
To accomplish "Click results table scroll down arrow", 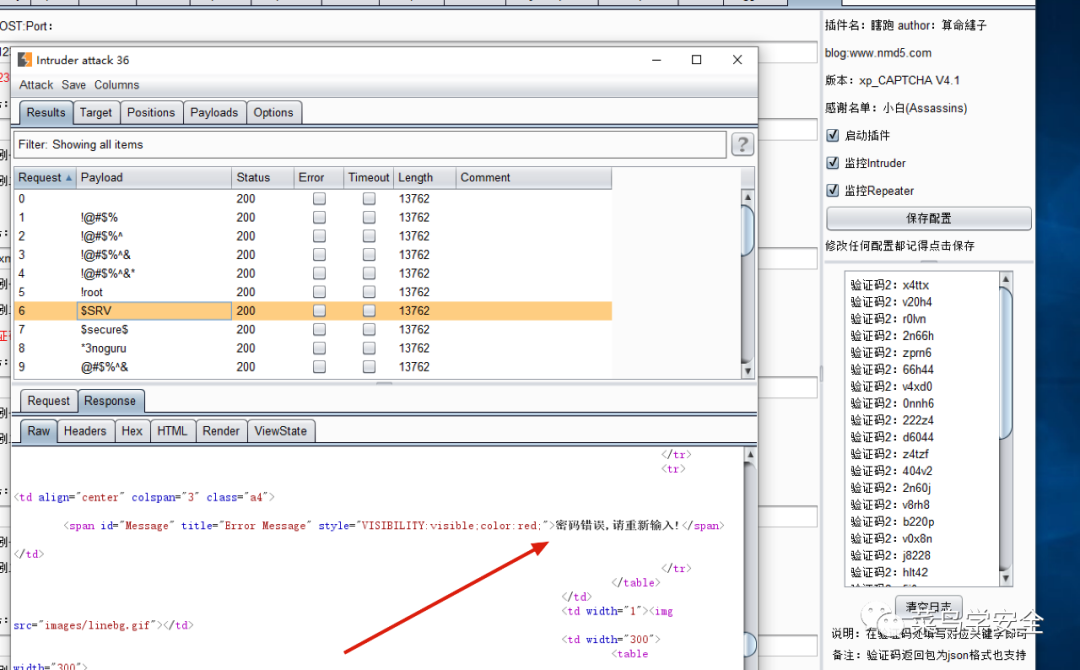I will [x=748, y=370].
